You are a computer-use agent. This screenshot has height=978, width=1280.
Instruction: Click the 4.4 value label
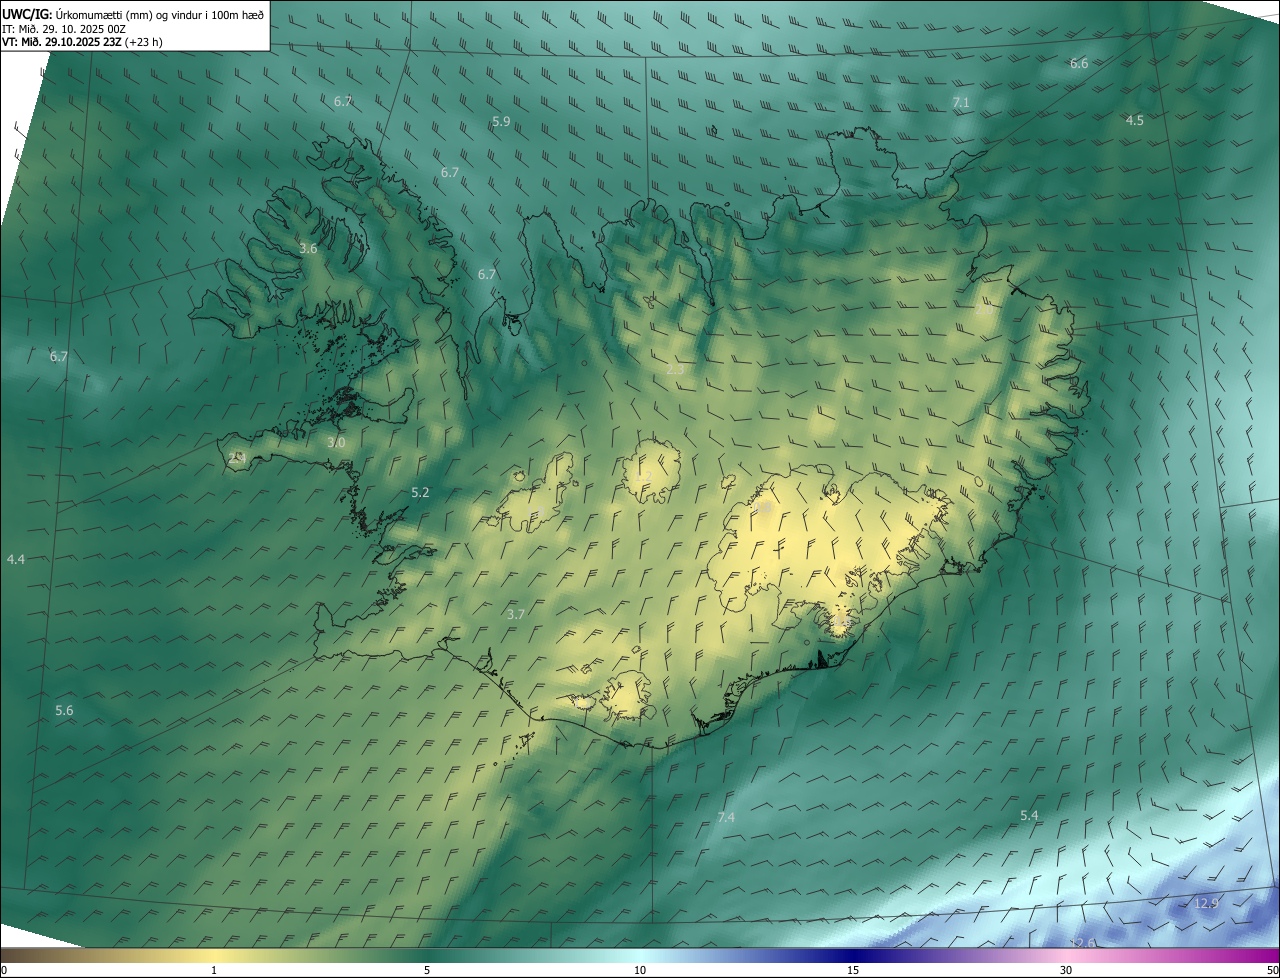(15, 560)
